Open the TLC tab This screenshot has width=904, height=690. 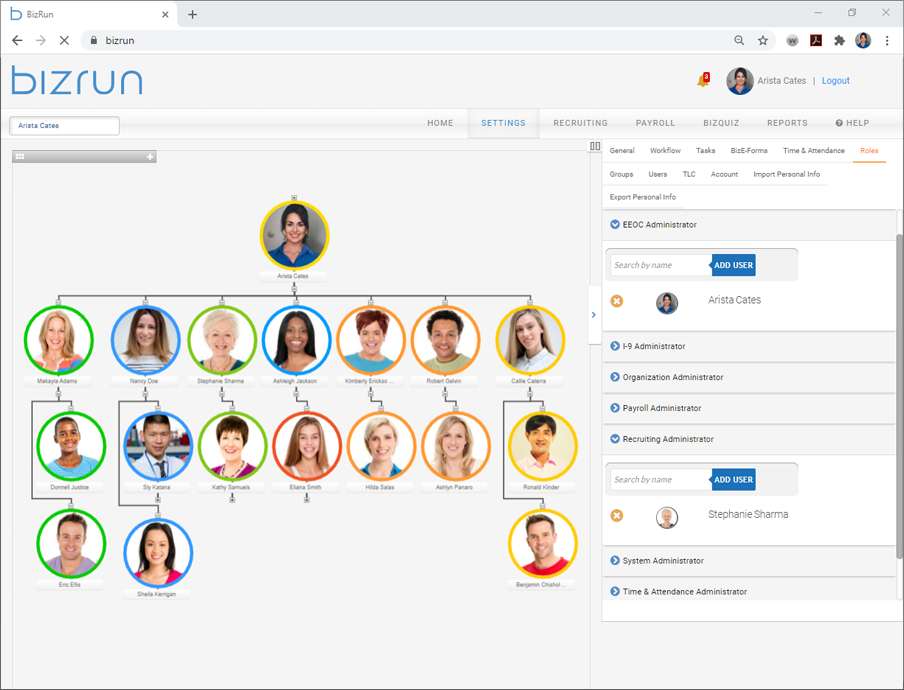[x=689, y=174]
